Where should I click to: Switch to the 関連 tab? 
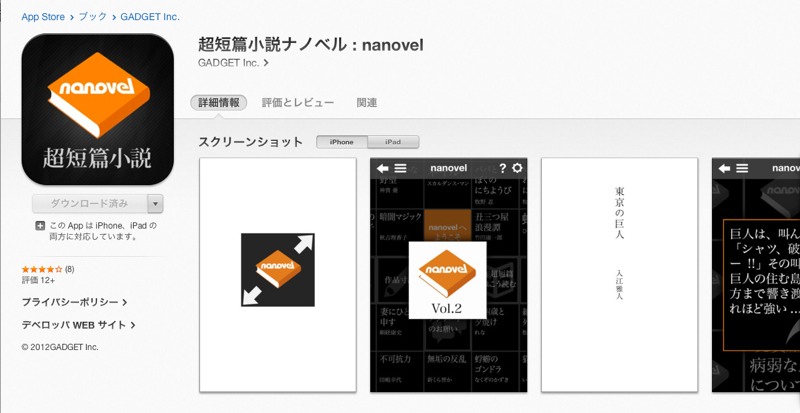tap(366, 103)
